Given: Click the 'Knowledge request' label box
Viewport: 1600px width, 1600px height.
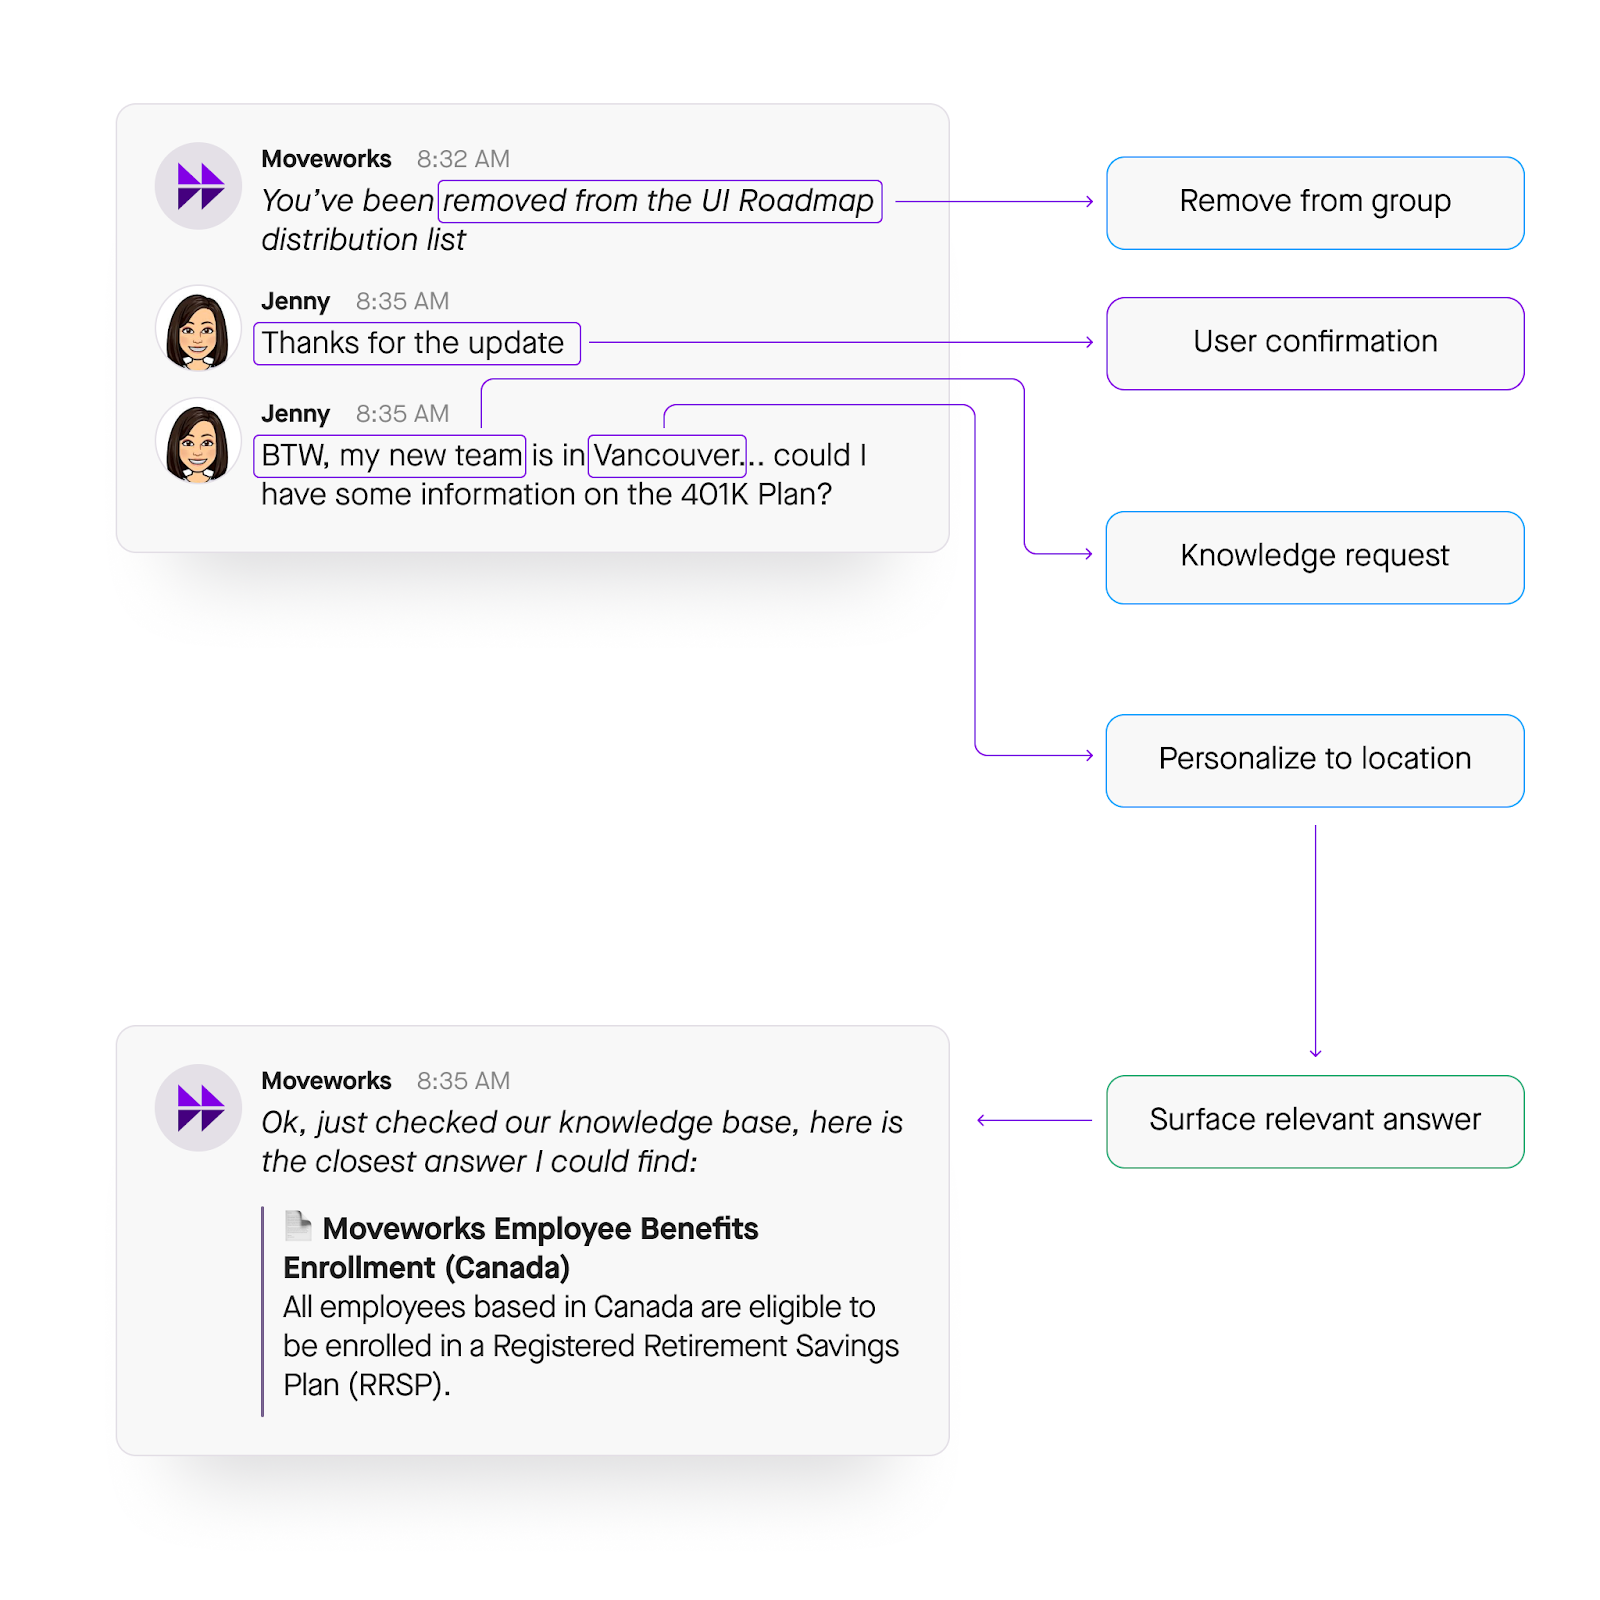Looking at the screenshot, I should (1315, 557).
